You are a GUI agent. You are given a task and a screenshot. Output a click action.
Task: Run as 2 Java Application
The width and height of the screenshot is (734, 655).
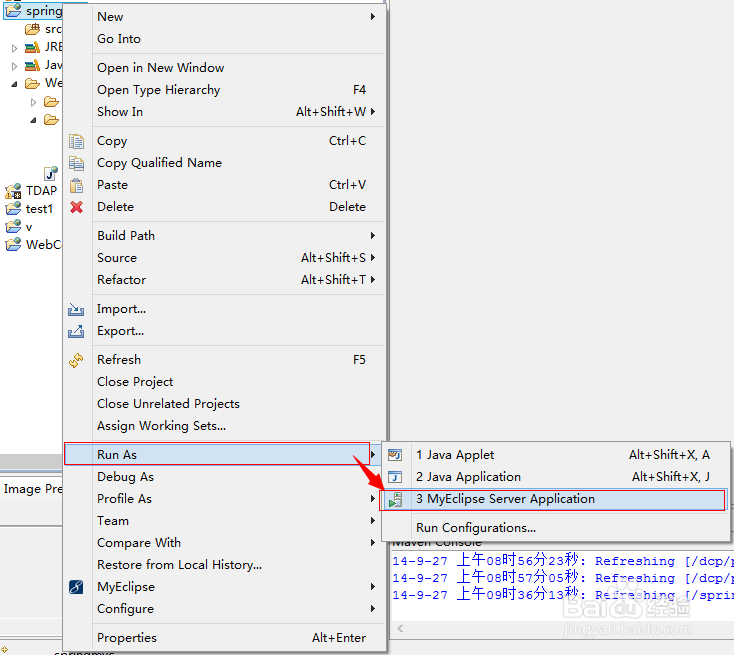coord(556,477)
